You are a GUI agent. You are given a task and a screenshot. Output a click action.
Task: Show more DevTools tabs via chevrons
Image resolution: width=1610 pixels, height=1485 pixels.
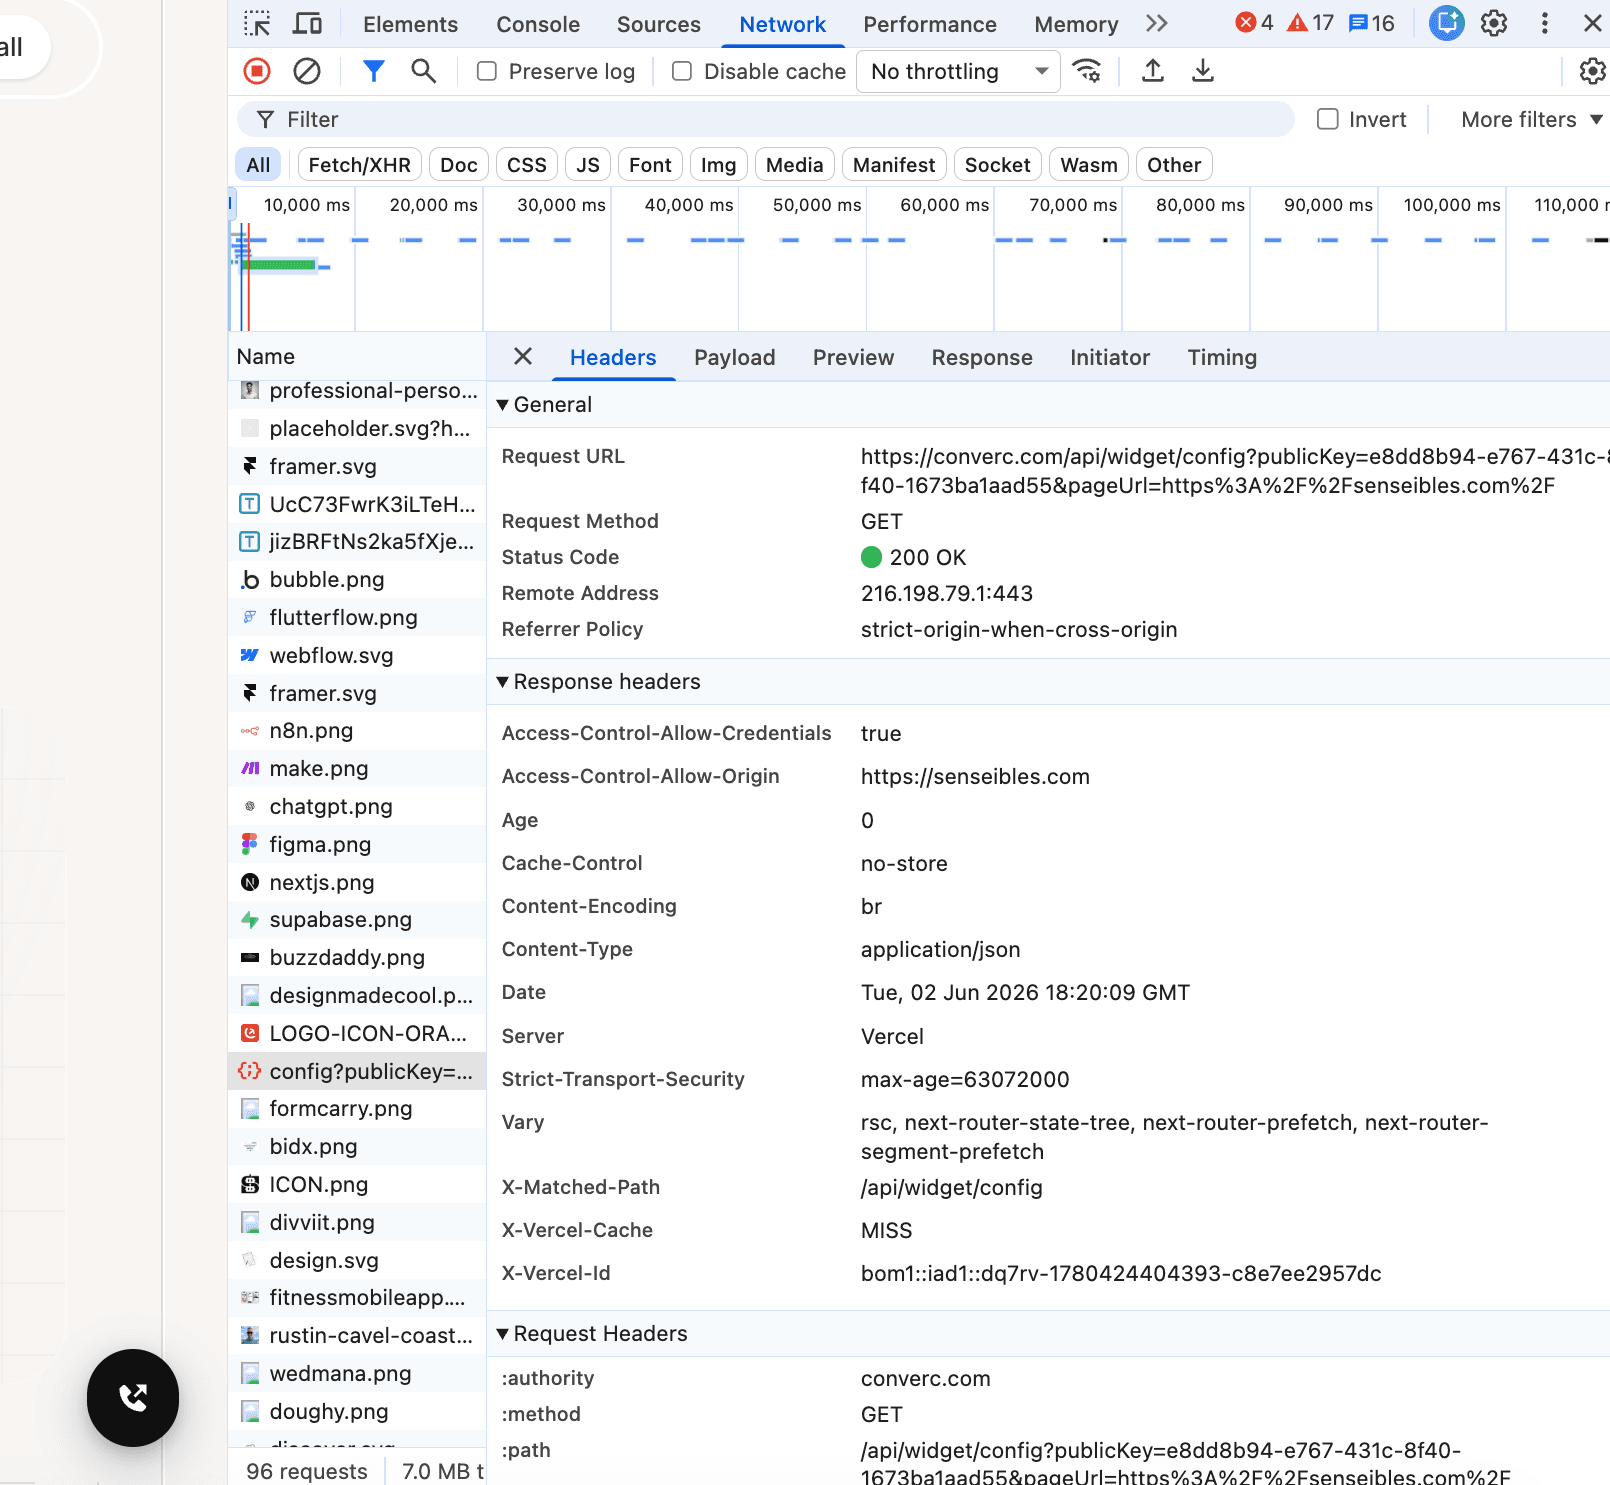coord(1157,23)
